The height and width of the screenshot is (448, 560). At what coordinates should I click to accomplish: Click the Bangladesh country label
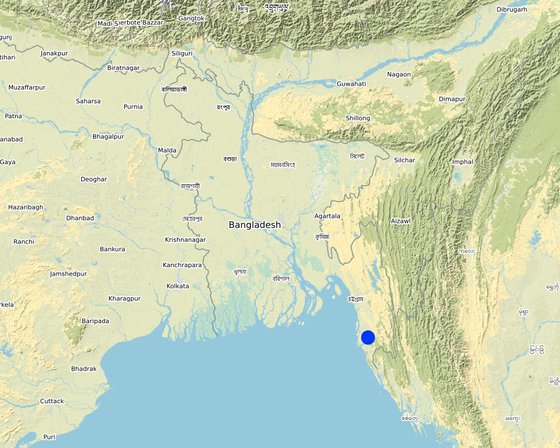pyautogui.click(x=255, y=225)
